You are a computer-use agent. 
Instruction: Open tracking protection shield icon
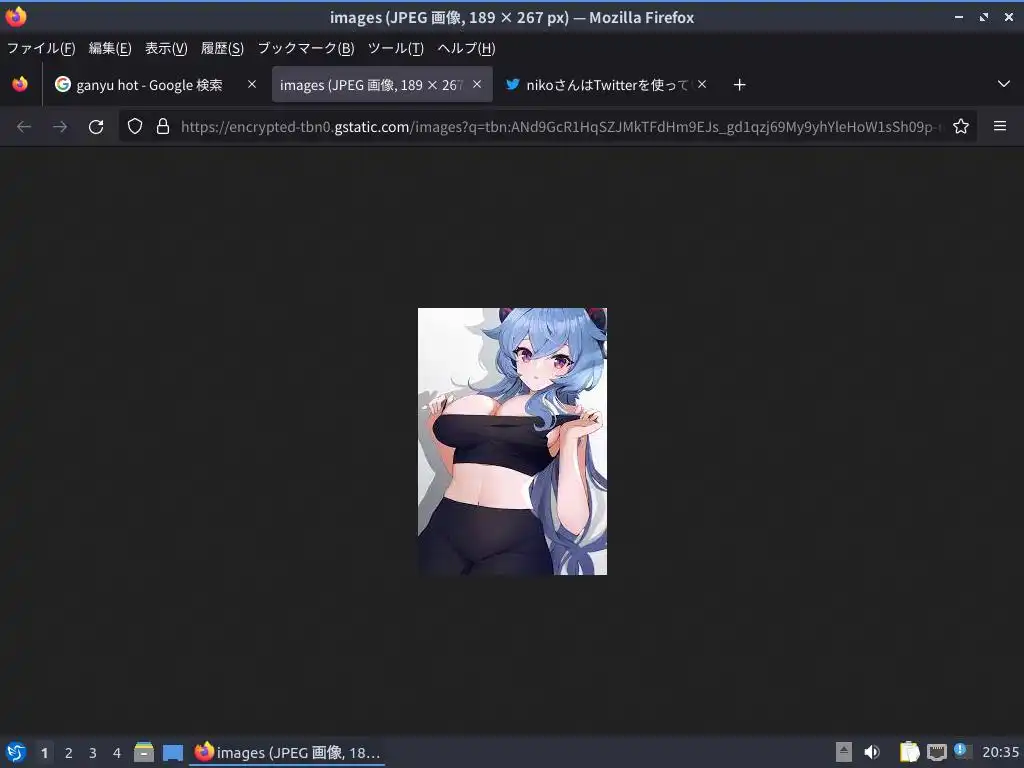[x=135, y=127]
